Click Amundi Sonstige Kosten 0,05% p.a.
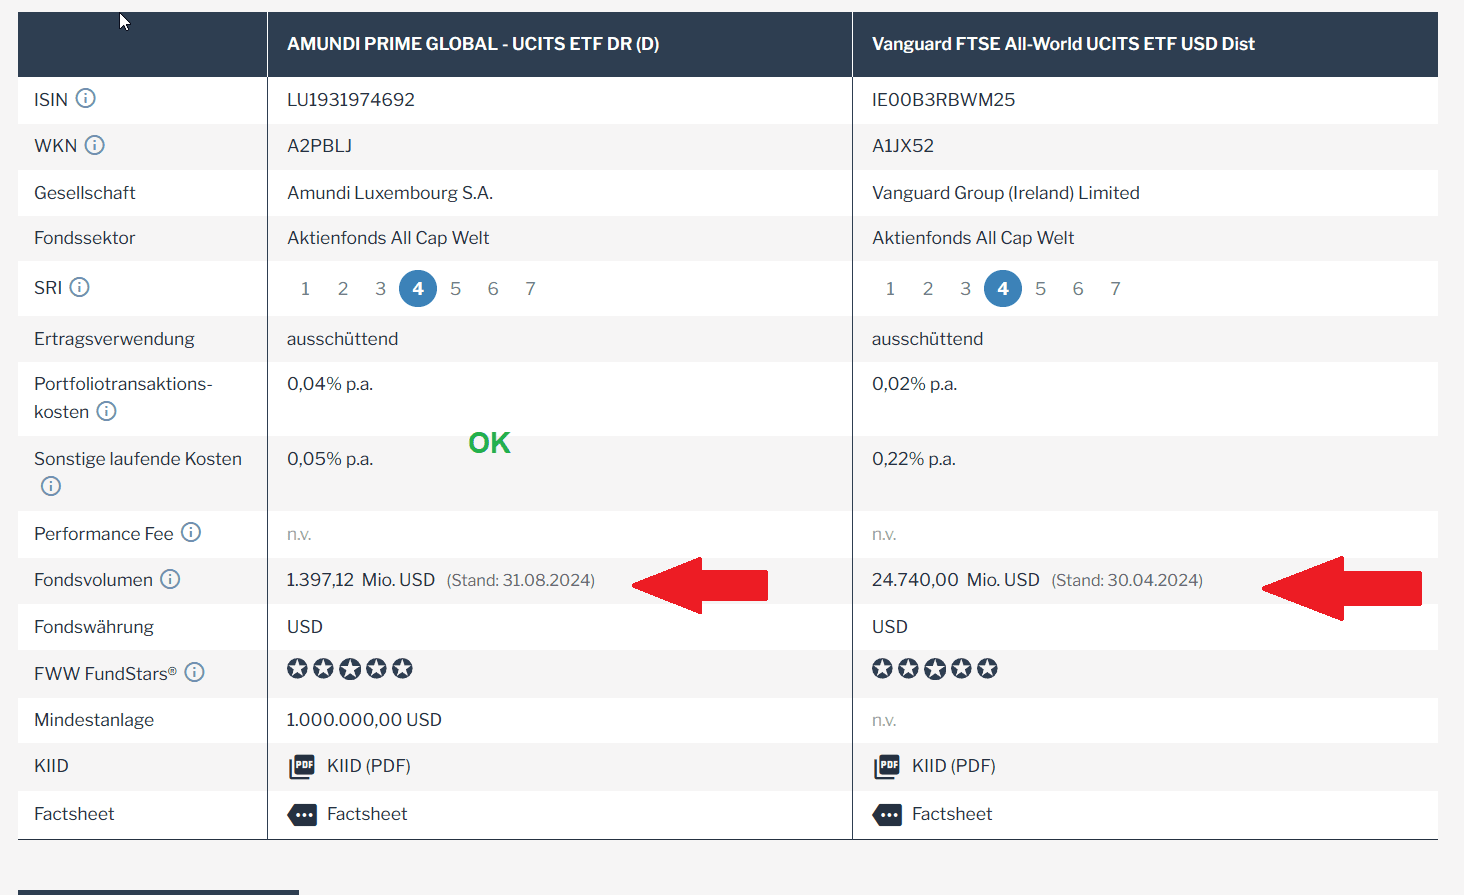This screenshot has height=895, width=1464. pyautogui.click(x=330, y=459)
